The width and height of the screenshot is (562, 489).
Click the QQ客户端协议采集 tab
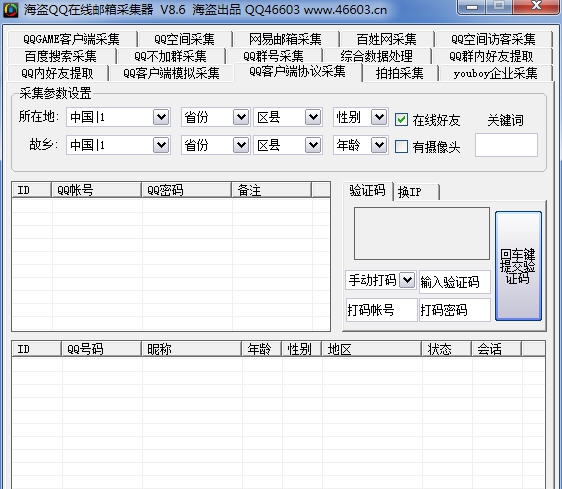click(x=297, y=72)
